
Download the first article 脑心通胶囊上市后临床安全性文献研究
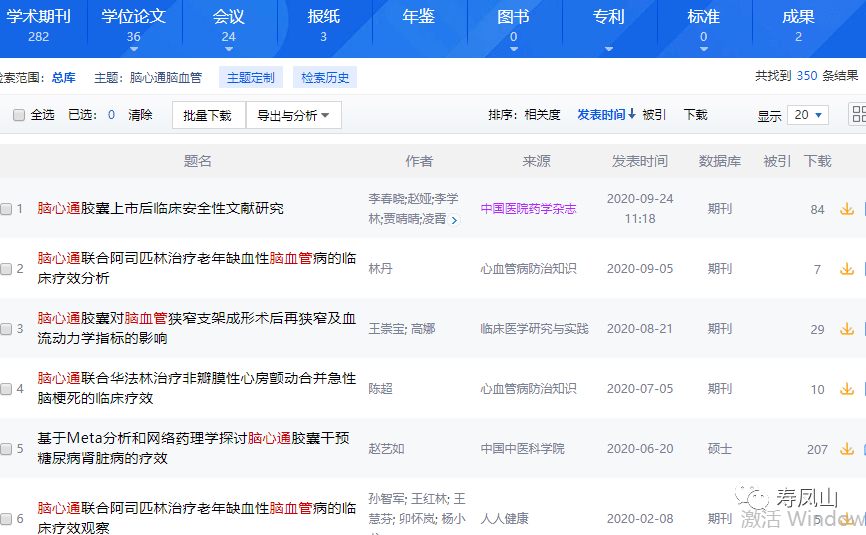(x=846, y=209)
